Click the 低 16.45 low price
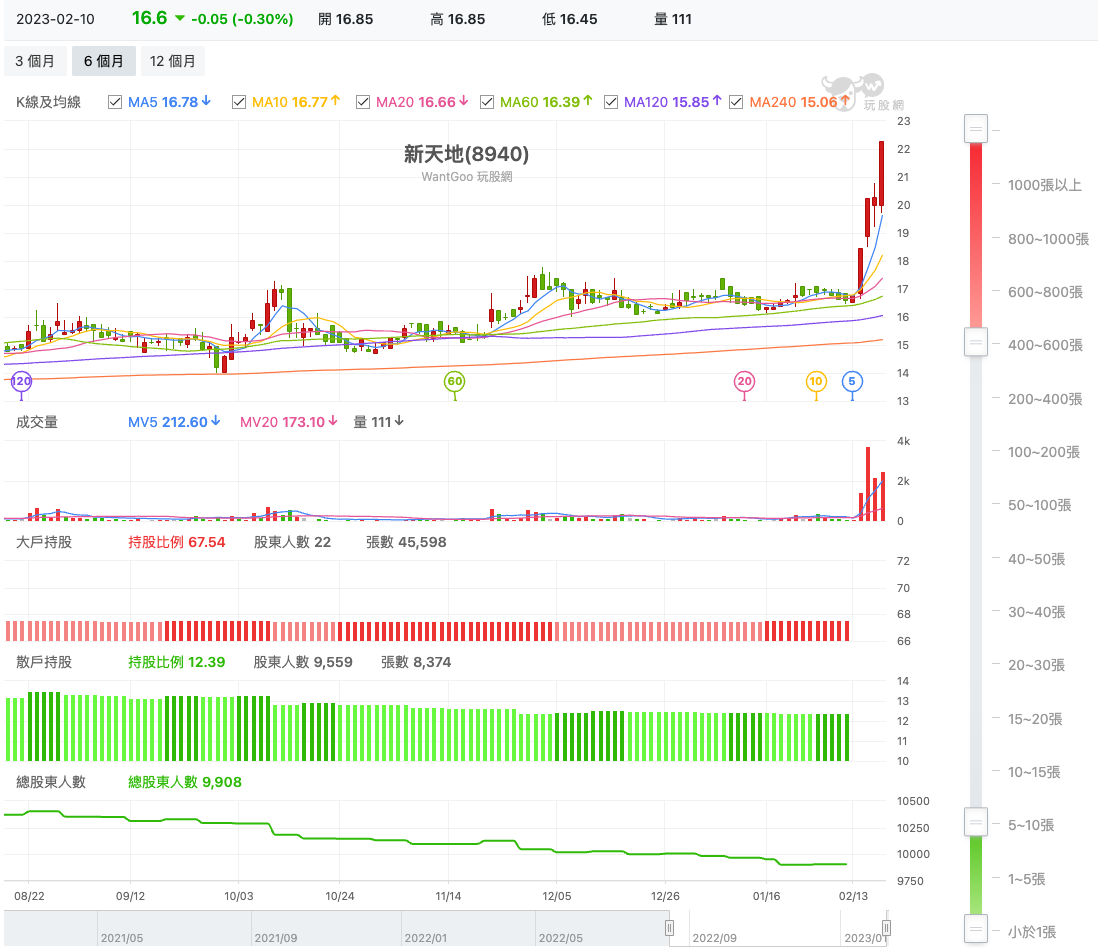Screen dimensions: 1098x948 (570, 20)
